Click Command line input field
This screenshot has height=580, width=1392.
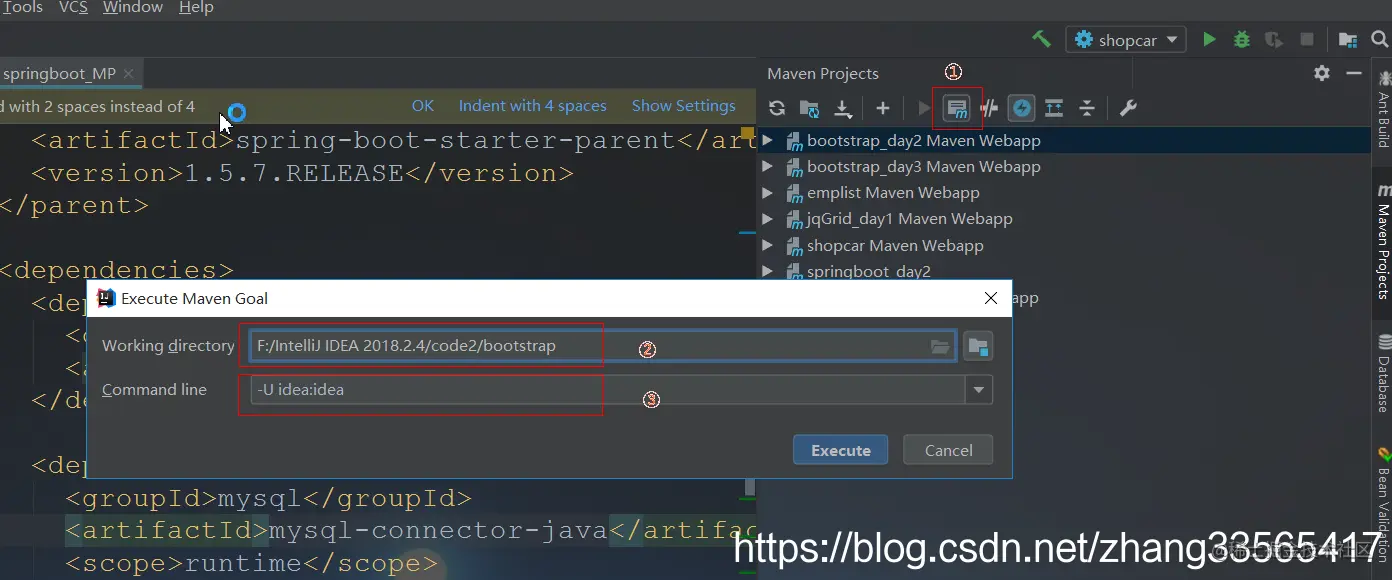click(606, 390)
